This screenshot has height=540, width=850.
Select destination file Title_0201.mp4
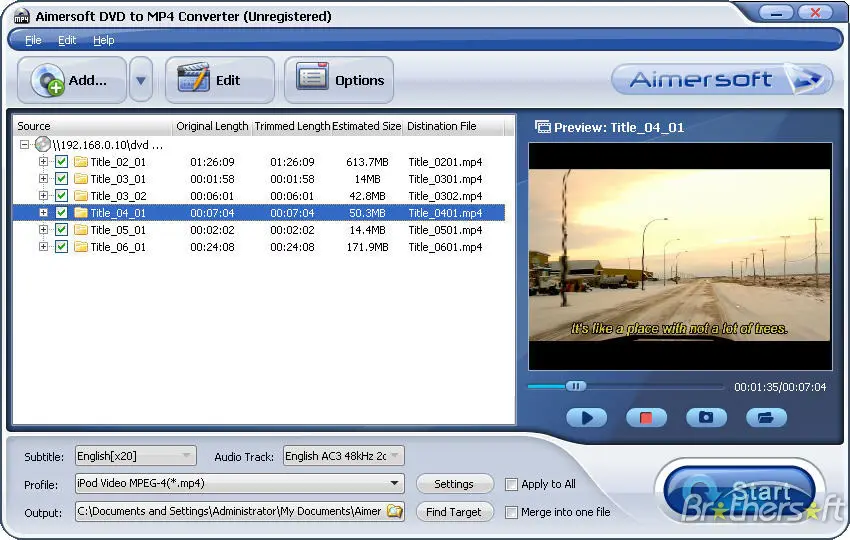[445, 162]
